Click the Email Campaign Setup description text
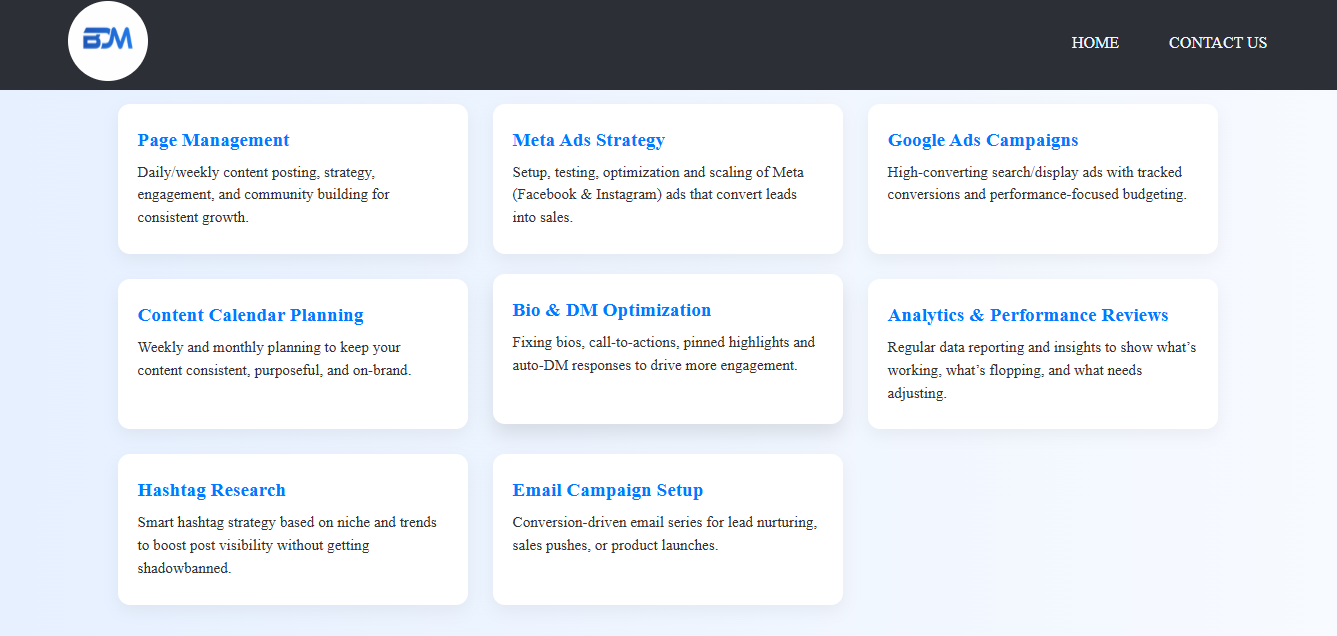This screenshot has width=1337, height=636. click(x=664, y=534)
